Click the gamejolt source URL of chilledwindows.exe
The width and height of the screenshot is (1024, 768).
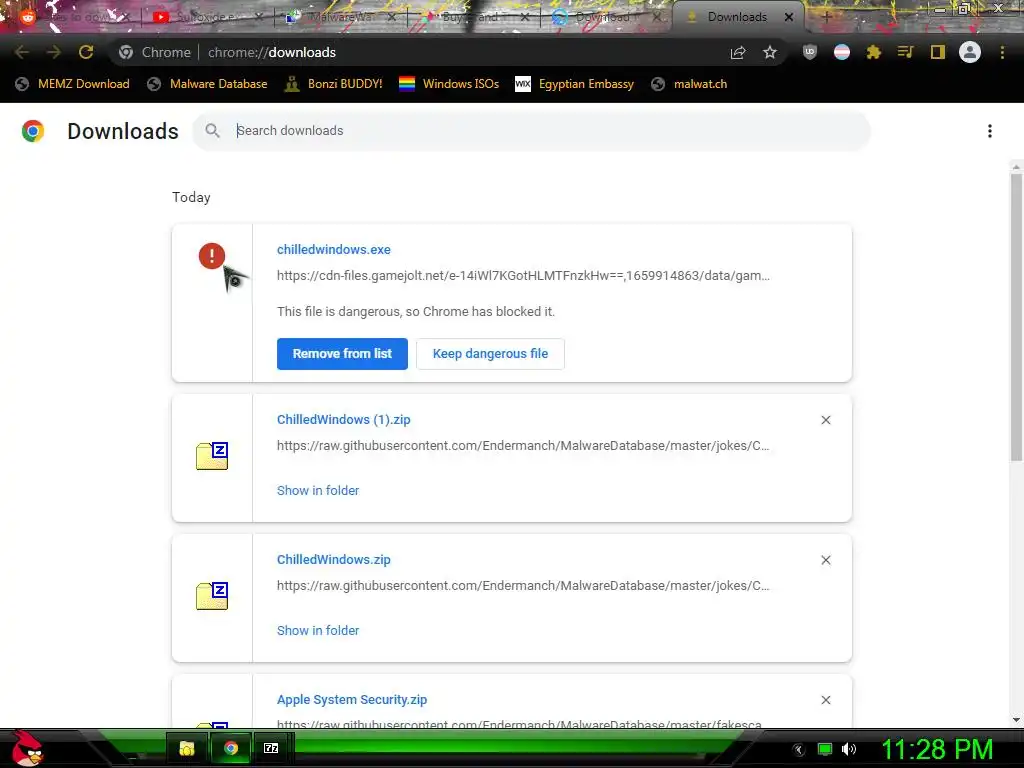523,276
